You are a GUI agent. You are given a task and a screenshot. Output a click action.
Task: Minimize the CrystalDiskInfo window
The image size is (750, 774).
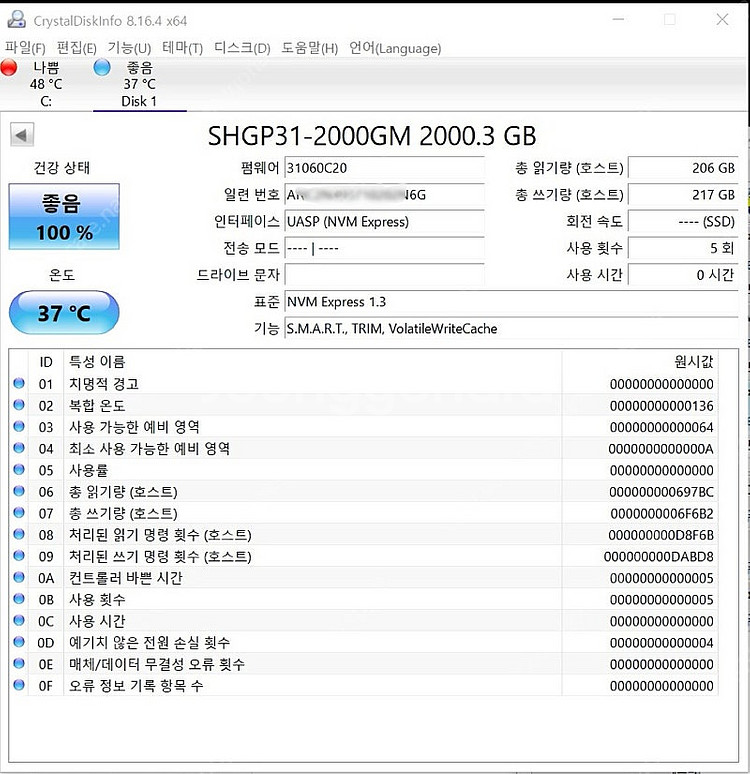[618, 20]
